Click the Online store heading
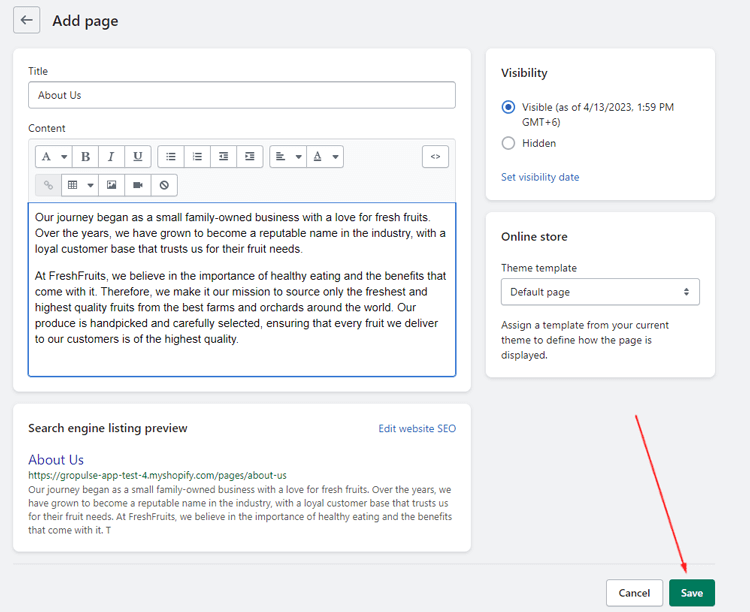The width and height of the screenshot is (750, 612). tap(534, 236)
